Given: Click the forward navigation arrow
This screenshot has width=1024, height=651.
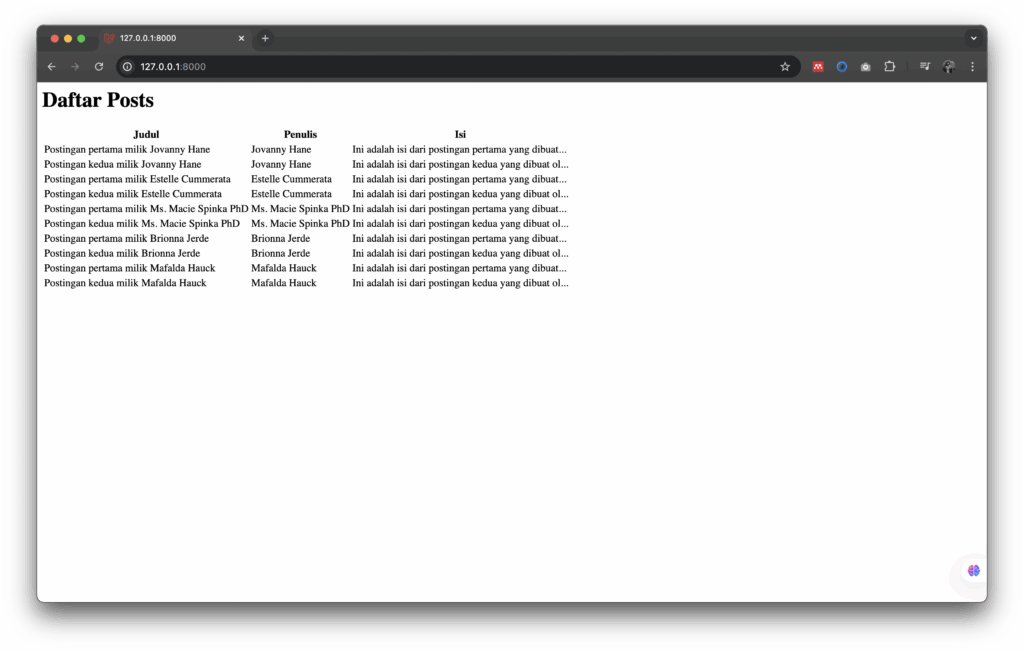Looking at the screenshot, I should (x=75, y=66).
